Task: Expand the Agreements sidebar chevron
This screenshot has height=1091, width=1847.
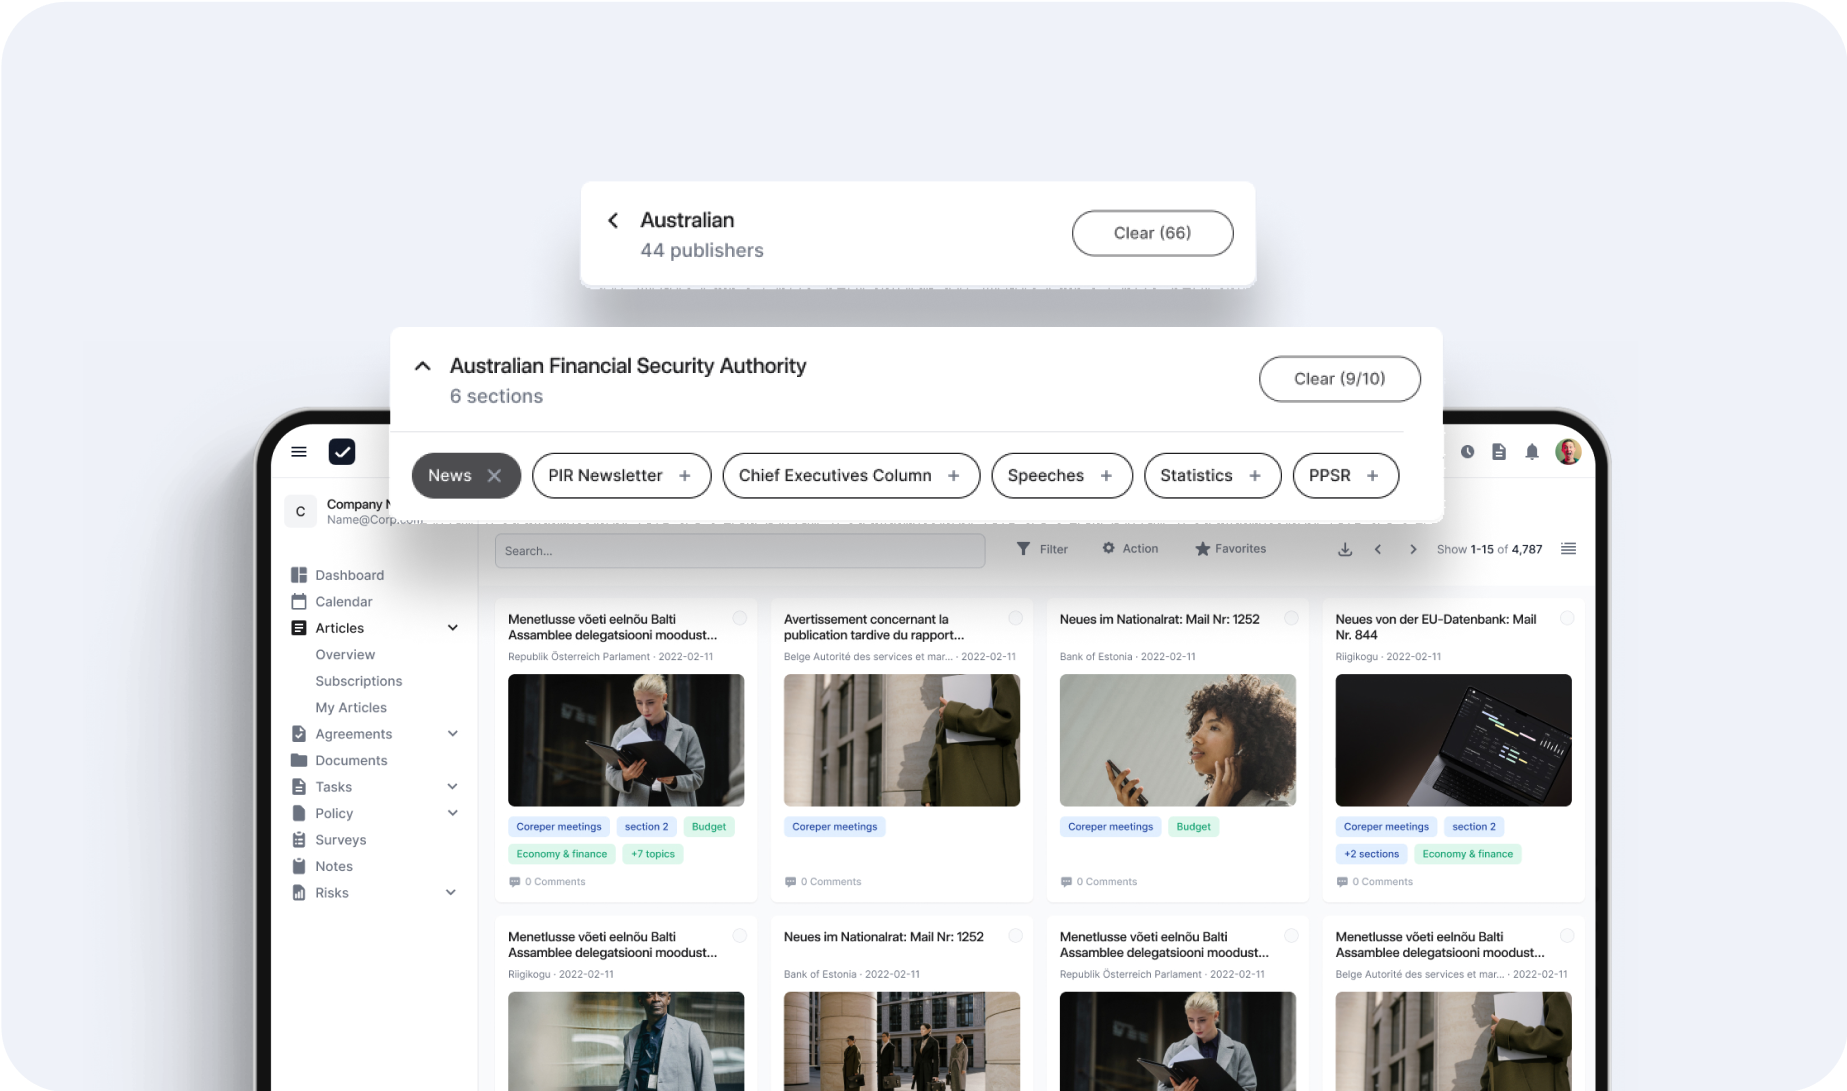Action: 453,734
